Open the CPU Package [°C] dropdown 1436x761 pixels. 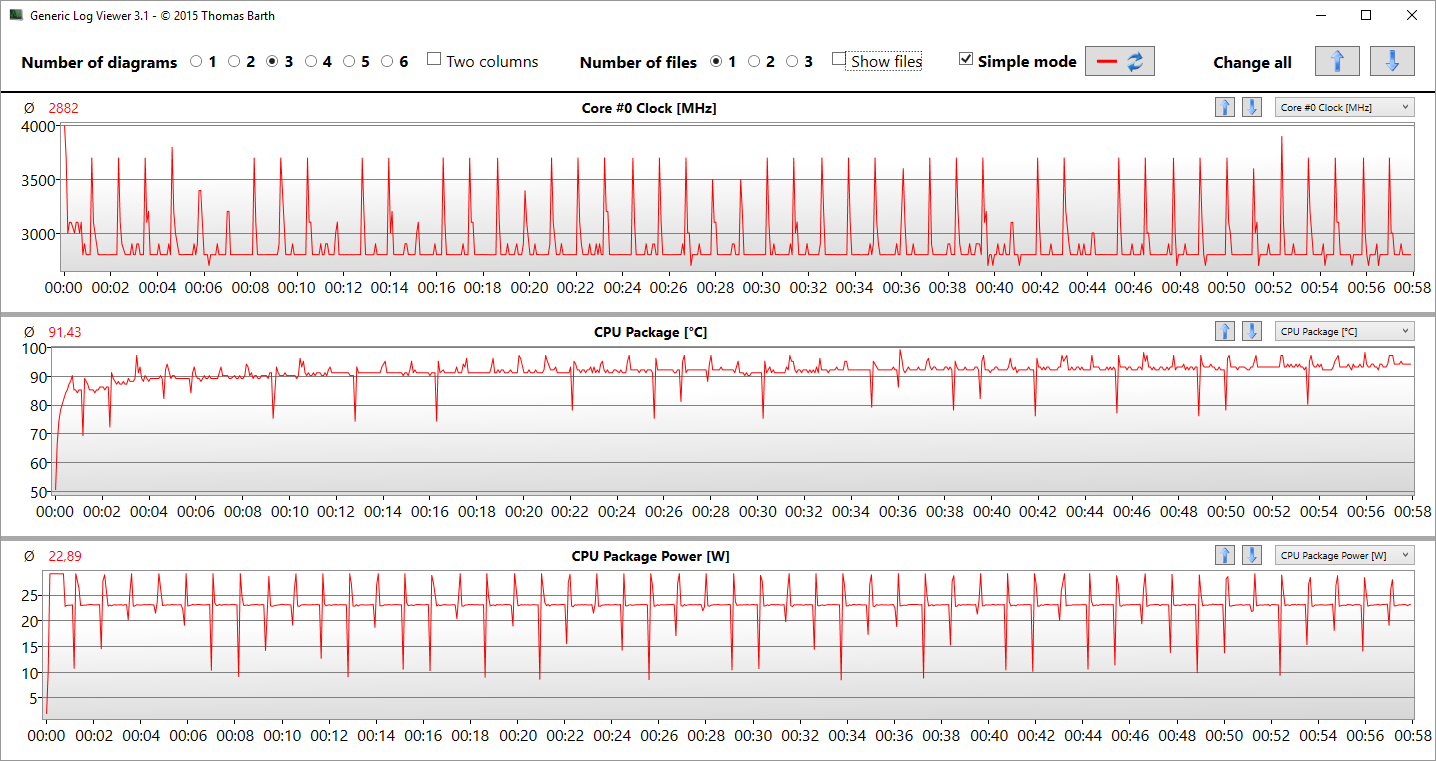coord(1344,331)
